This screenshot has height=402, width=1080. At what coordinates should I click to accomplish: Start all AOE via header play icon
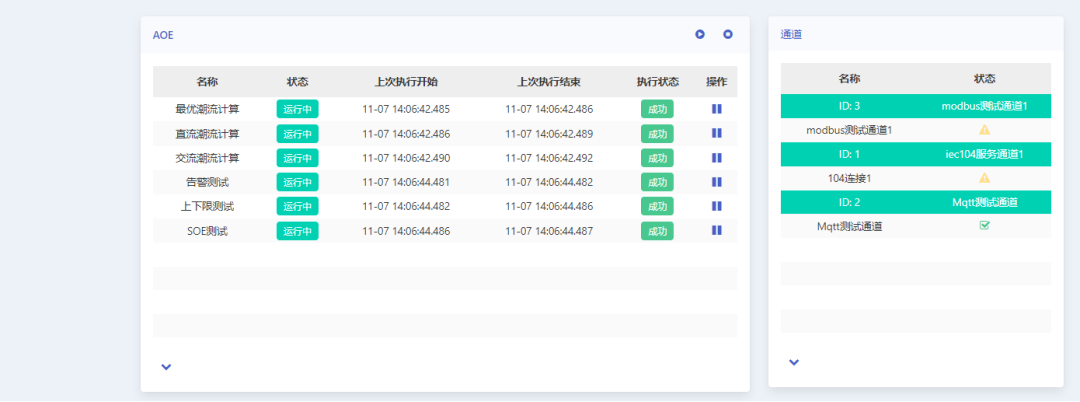click(x=700, y=34)
